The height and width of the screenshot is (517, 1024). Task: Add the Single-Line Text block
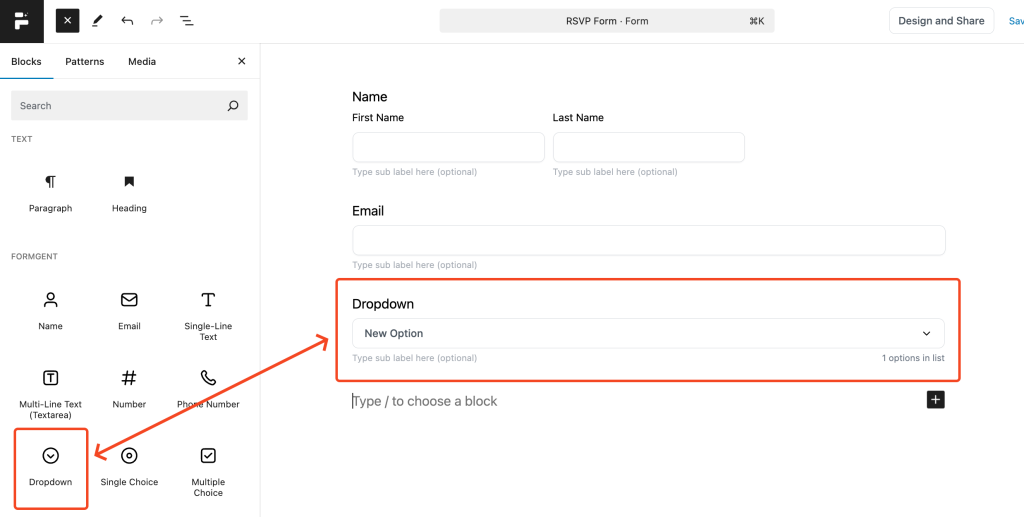point(208,317)
